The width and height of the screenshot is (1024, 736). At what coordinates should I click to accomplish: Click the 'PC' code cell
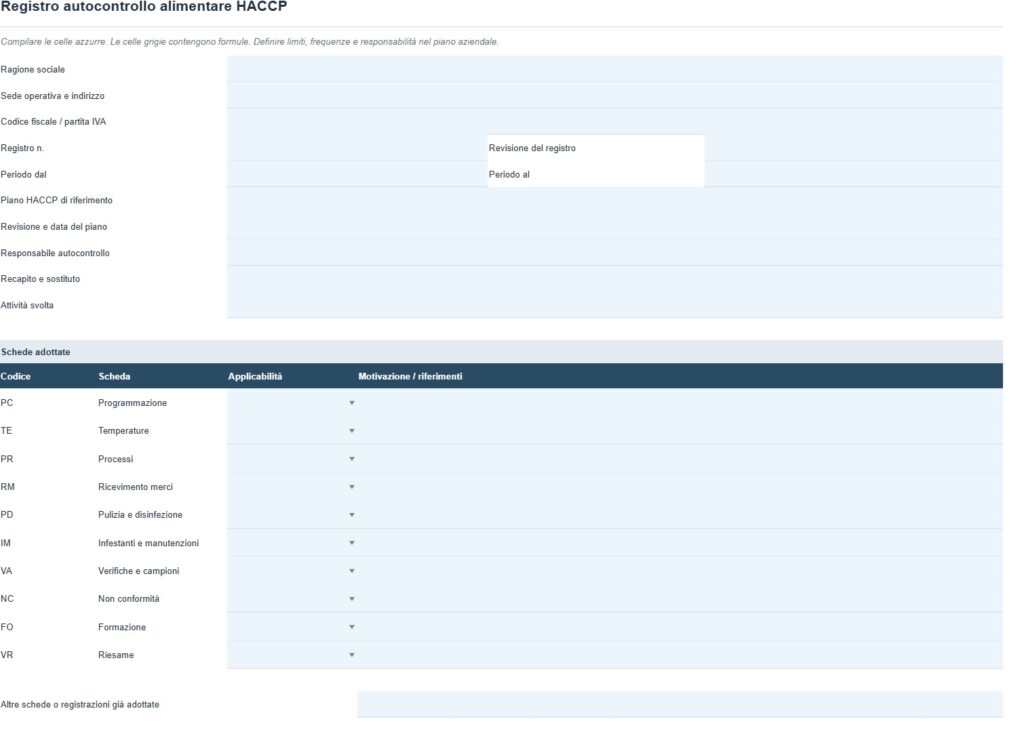(x=7, y=403)
